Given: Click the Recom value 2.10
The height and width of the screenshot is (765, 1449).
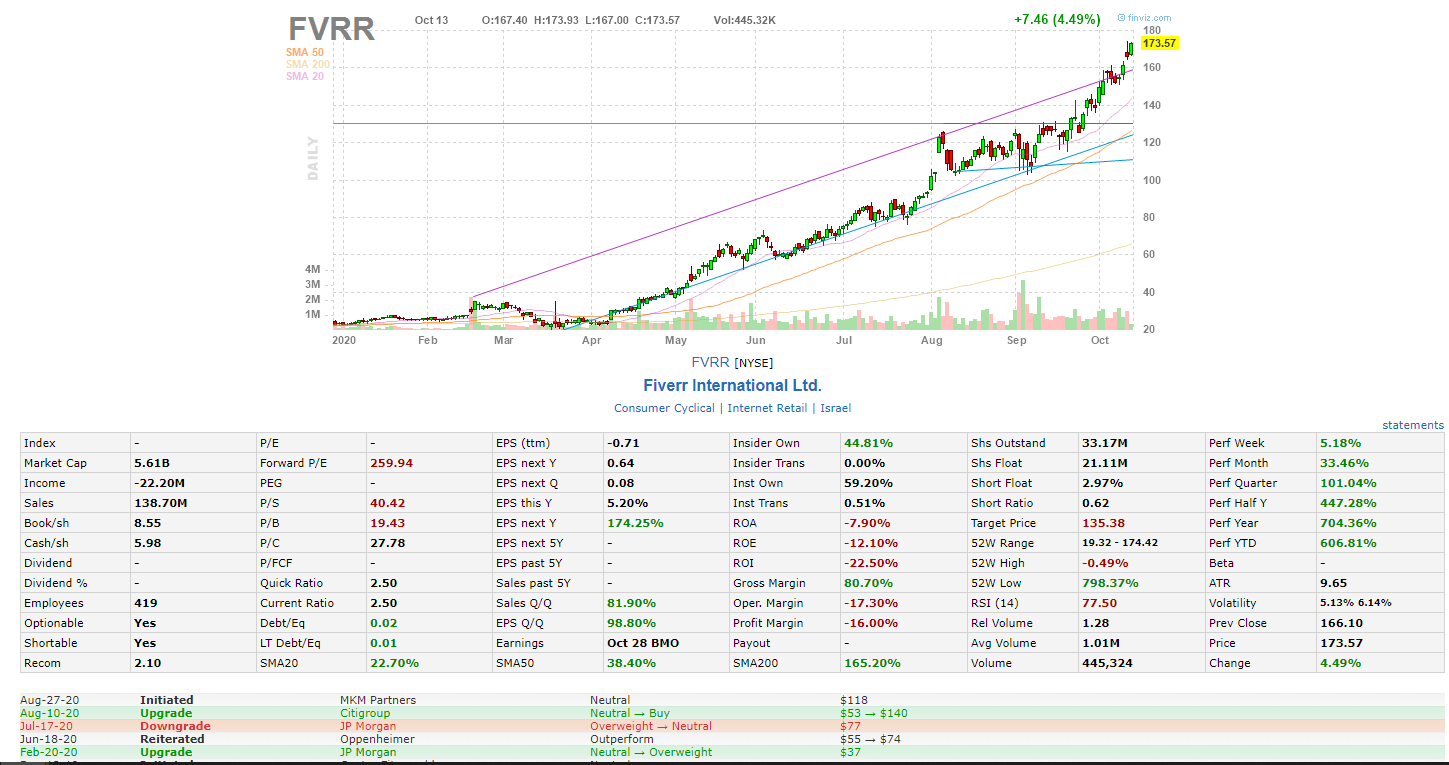Looking at the screenshot, I should point(147,663).
